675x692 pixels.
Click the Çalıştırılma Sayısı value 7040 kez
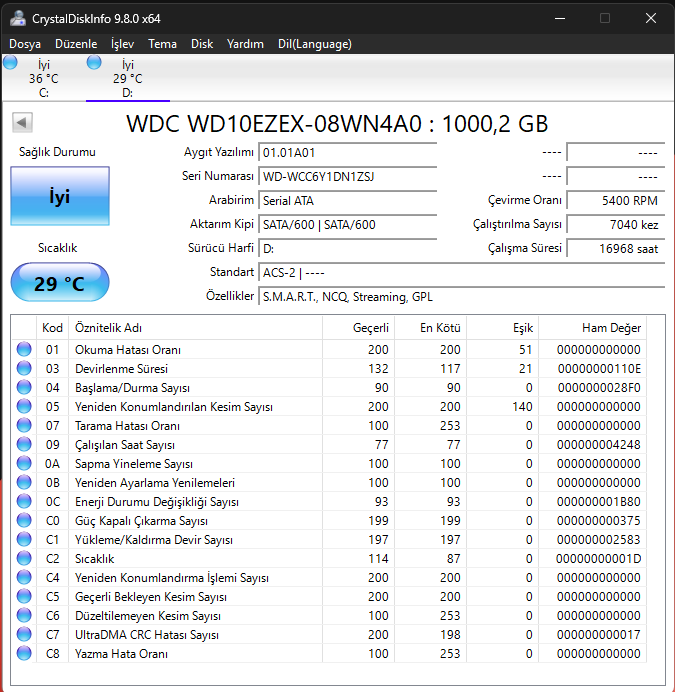pos(616,224)
